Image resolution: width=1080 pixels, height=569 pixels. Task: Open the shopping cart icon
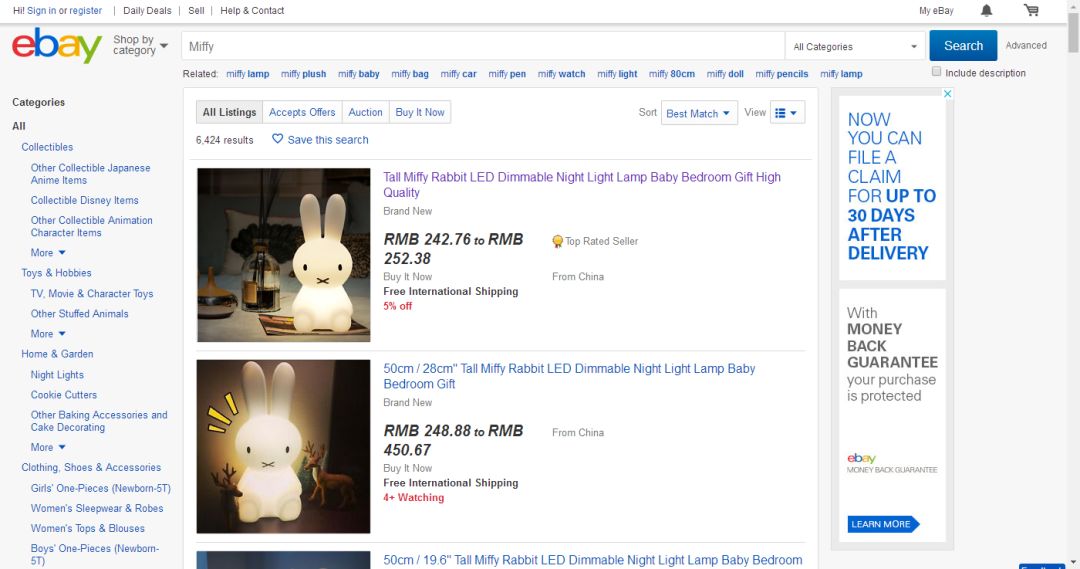point(1031,10)
